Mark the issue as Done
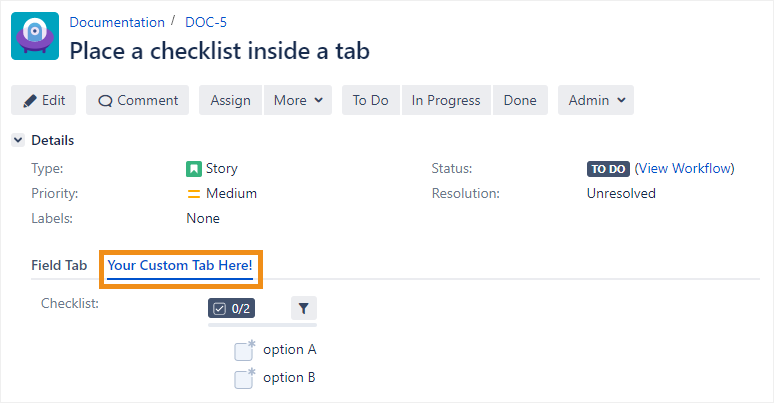Image resolution: width=774 pixels, height=403 pixels. point(520,100)
